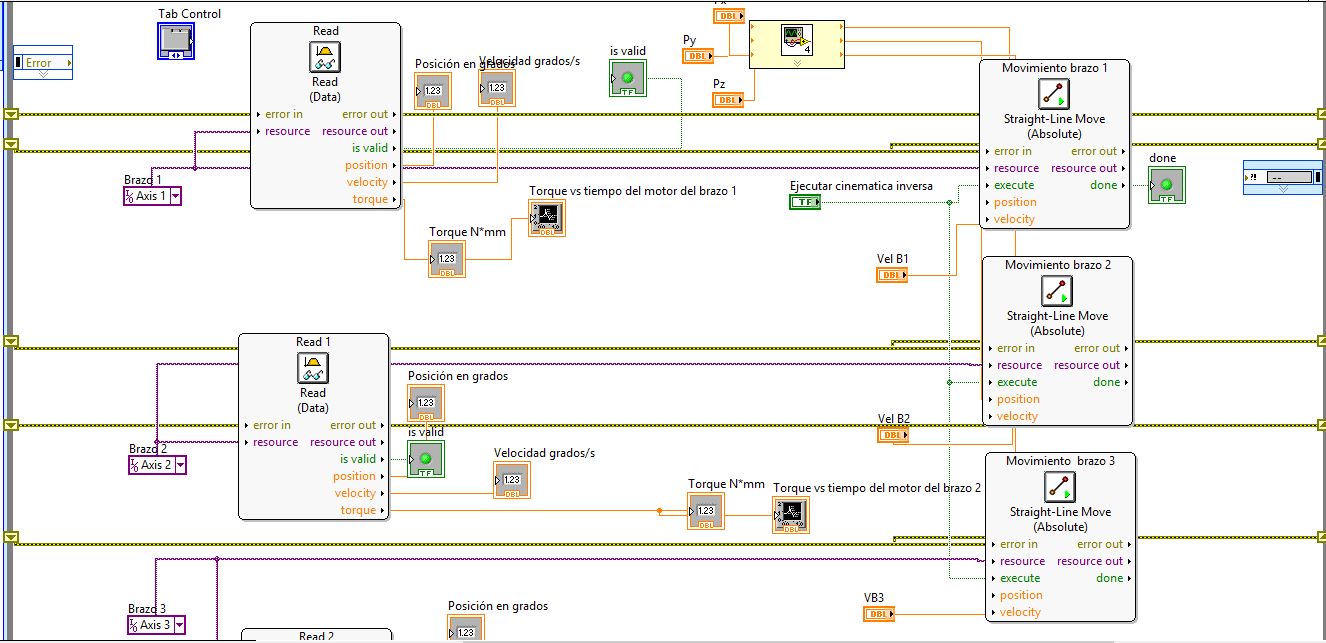Select Movimiento brazo 3 Straight-Line Move icon
The image size is (1326, 643).
pos(1060,487)
